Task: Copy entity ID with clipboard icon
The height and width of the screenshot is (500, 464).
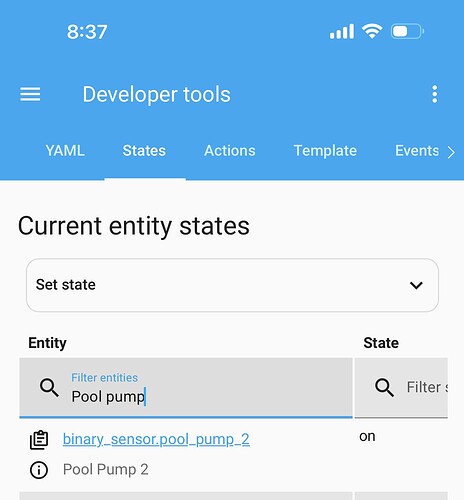Action: [x=39, y=440]
